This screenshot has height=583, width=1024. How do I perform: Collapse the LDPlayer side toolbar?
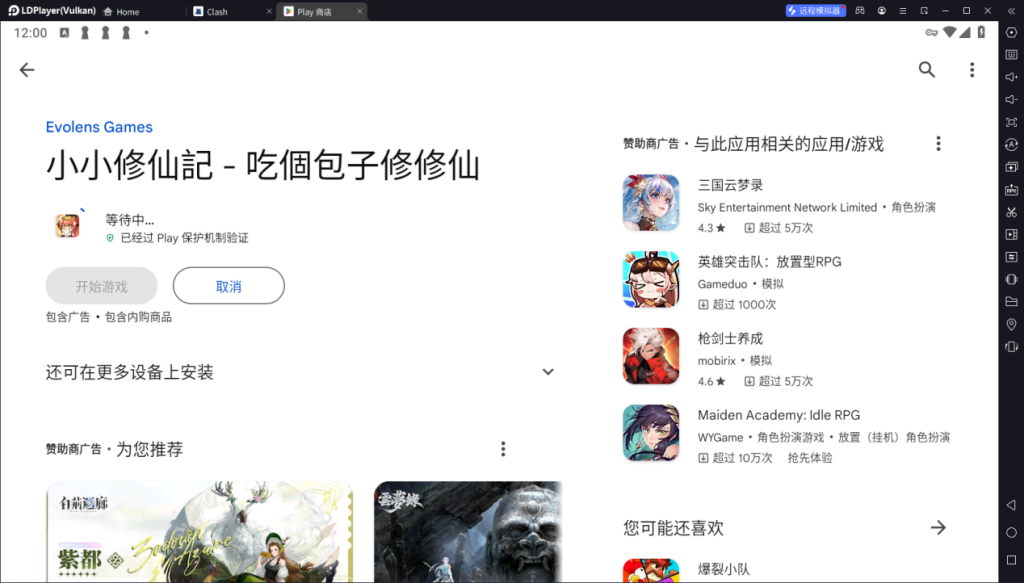coord(1012,10)
